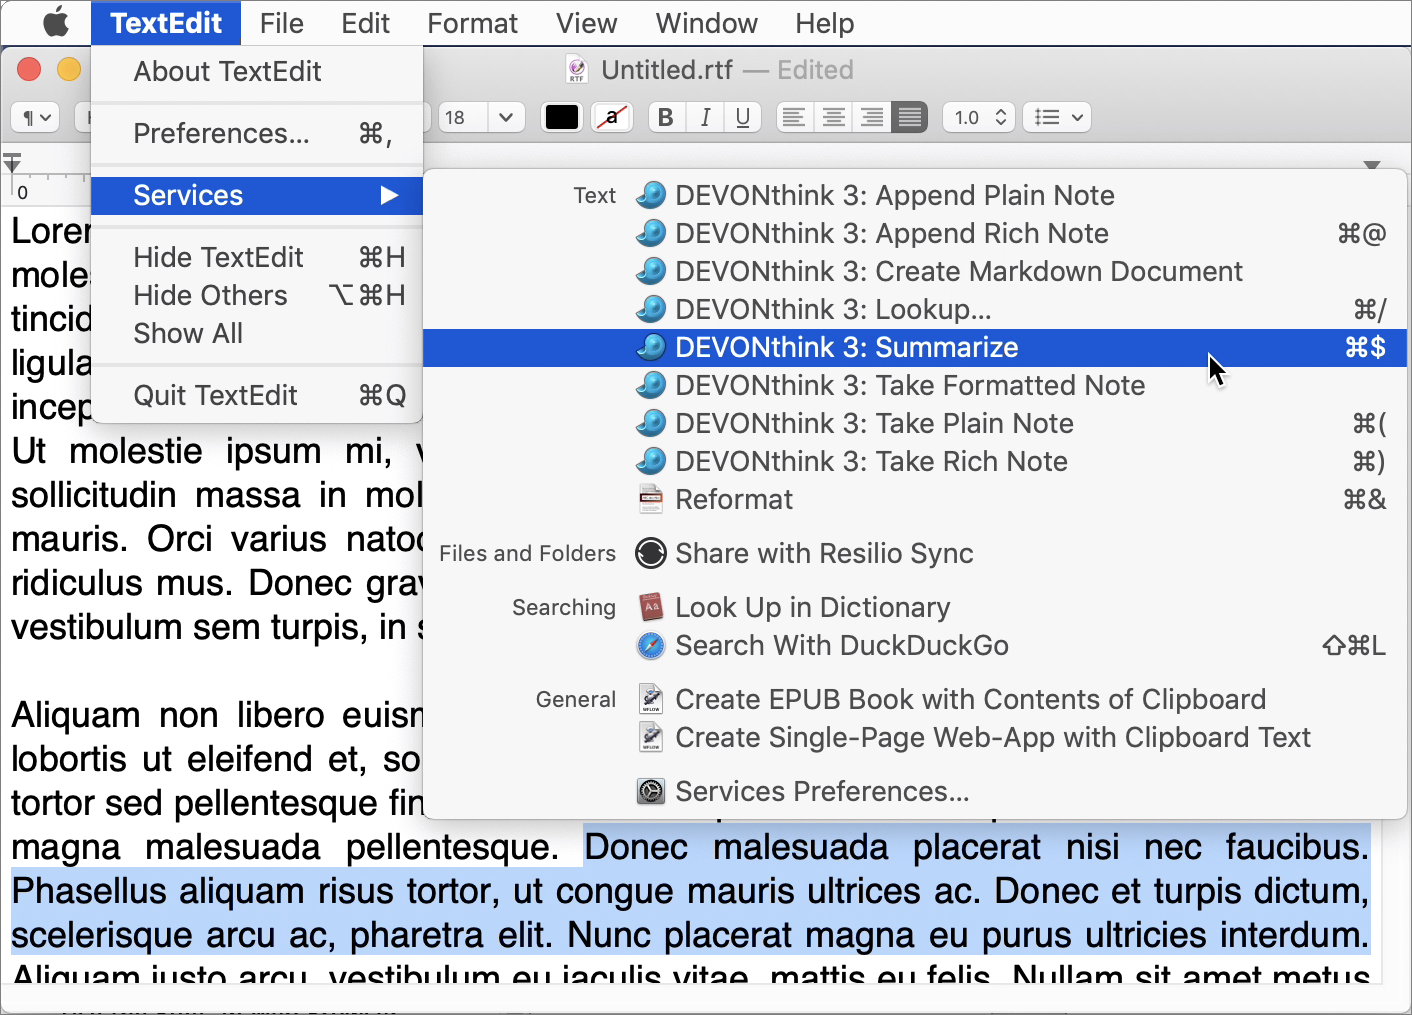Toggle bold formatting
The image size is (1412, 1015).
click(x=666, y=117)
